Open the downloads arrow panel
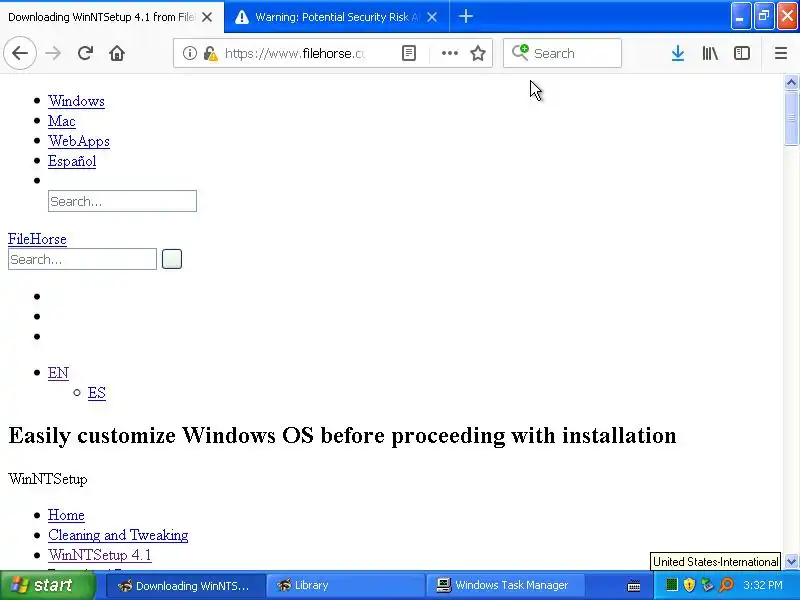 point(678,53)
